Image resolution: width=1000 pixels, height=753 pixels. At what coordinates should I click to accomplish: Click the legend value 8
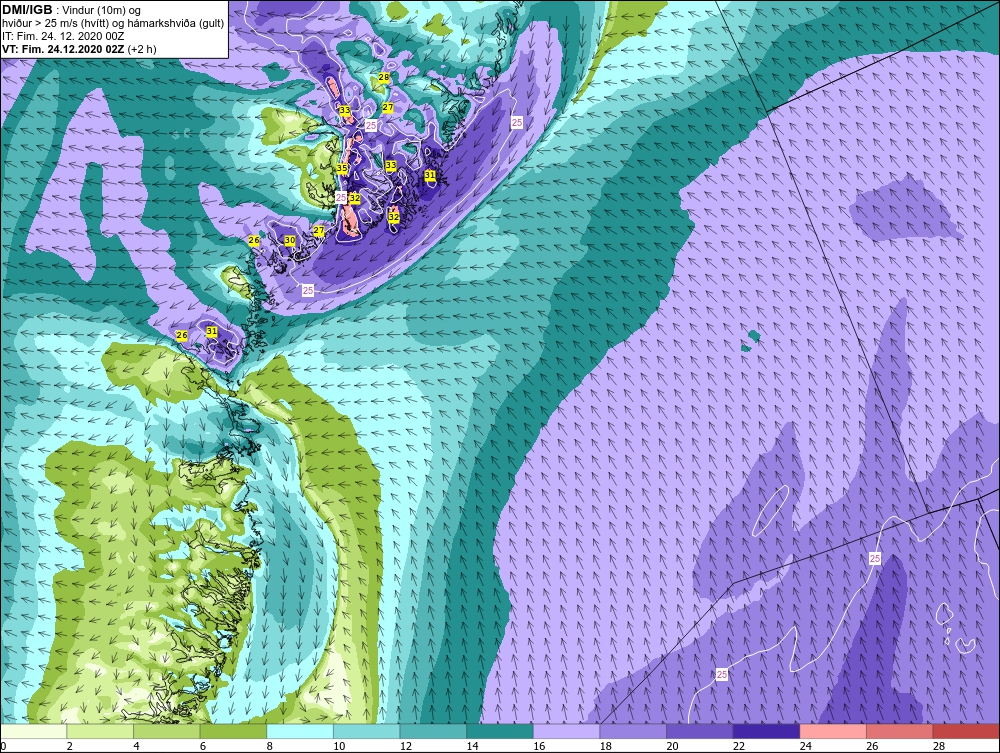pyautogui.click(x=270, y=746)
